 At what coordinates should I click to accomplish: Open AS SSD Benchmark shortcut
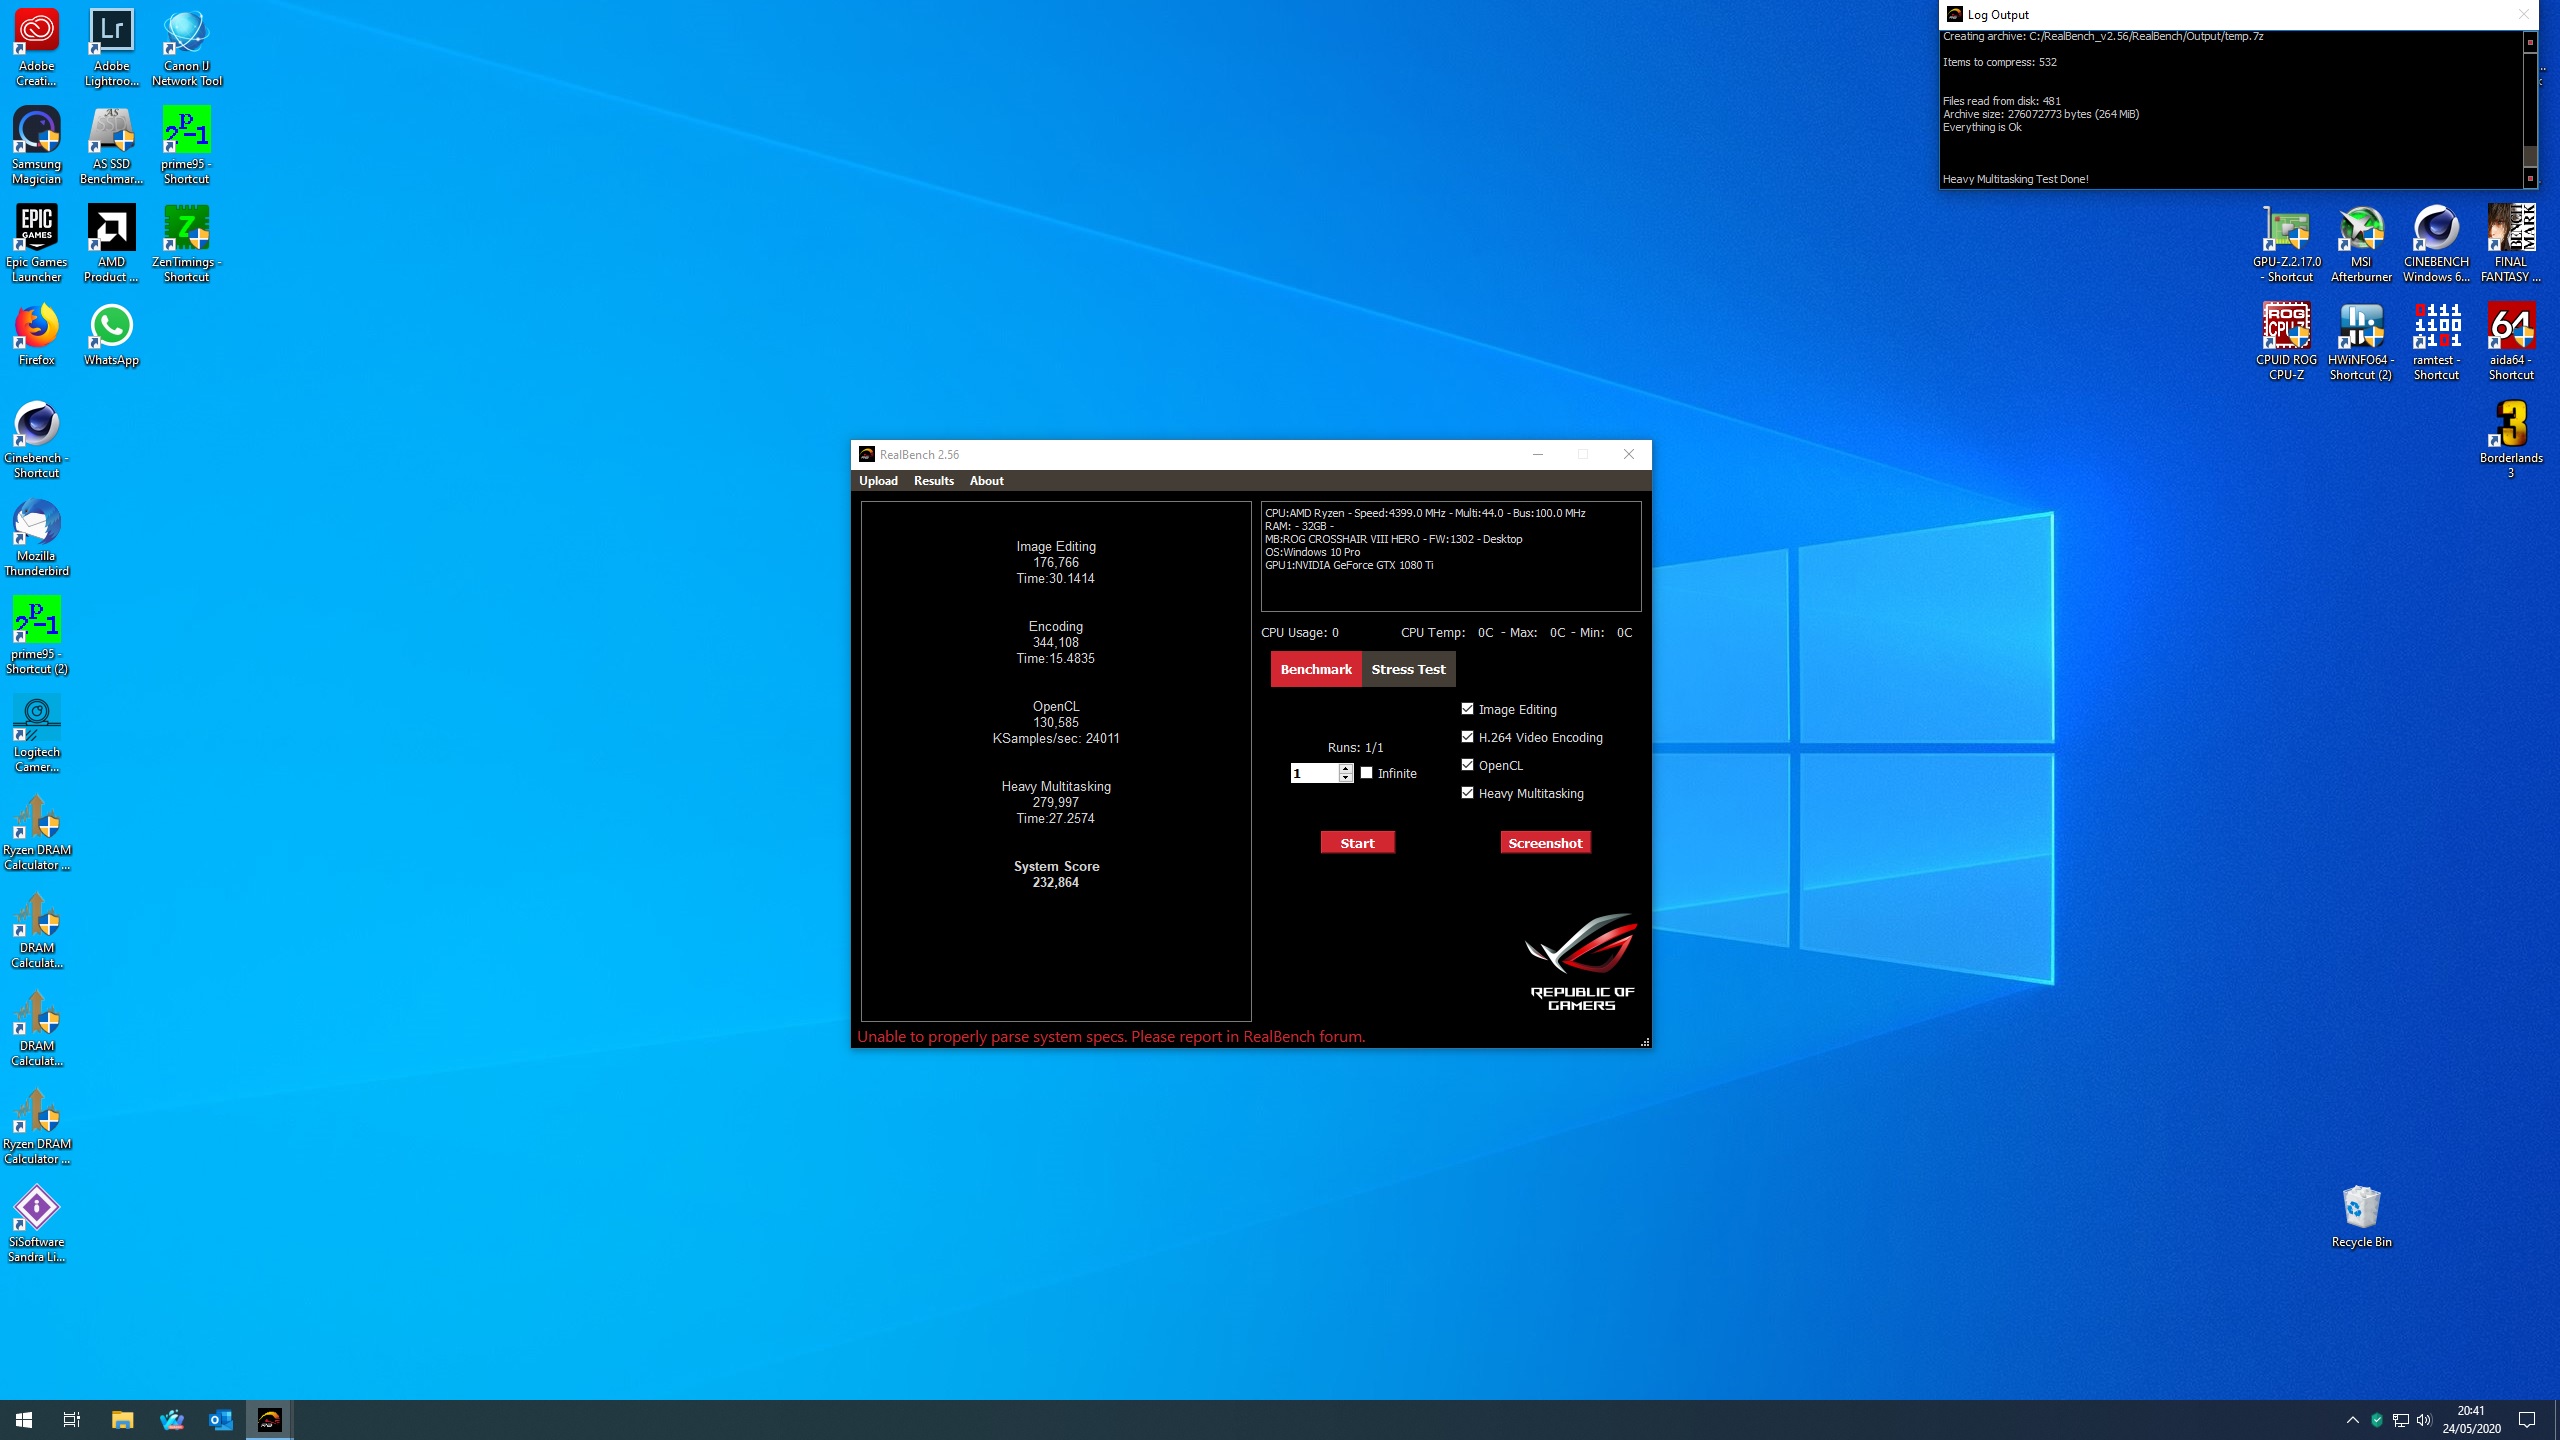click(x=111, y=146)
